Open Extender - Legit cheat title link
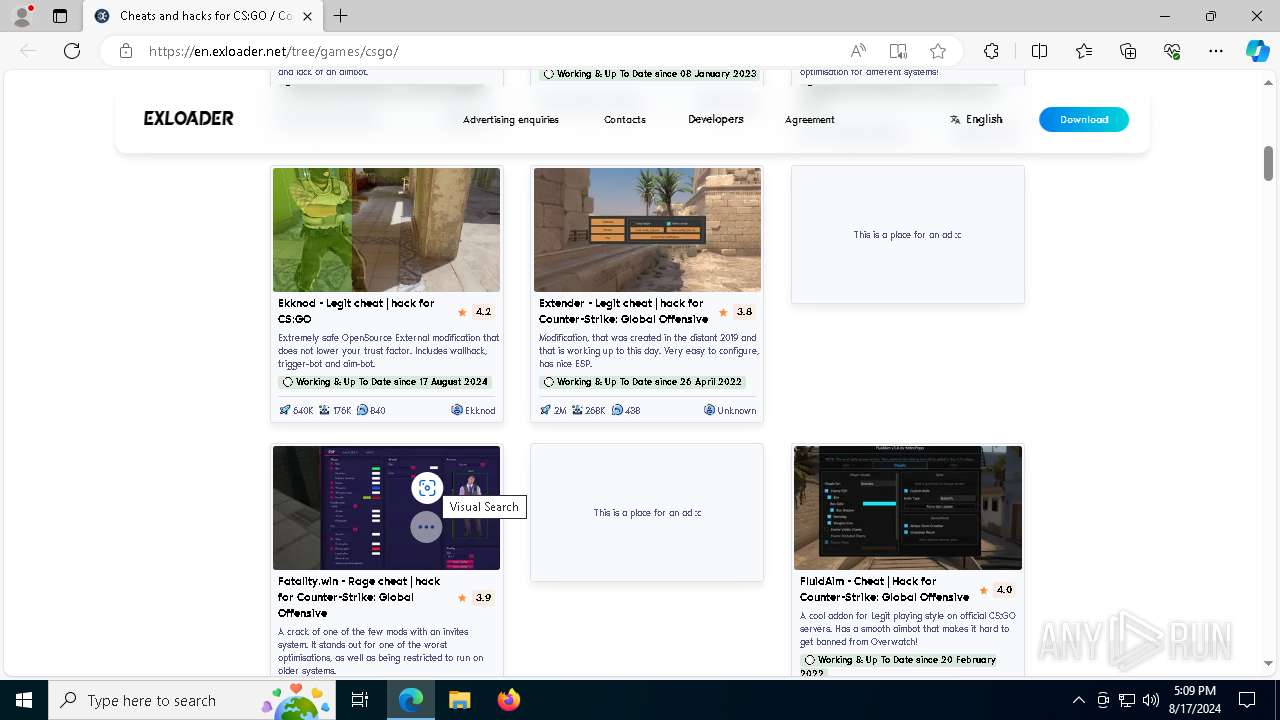The height and width of the screenshot is (720, 1280). pos(623,311)
